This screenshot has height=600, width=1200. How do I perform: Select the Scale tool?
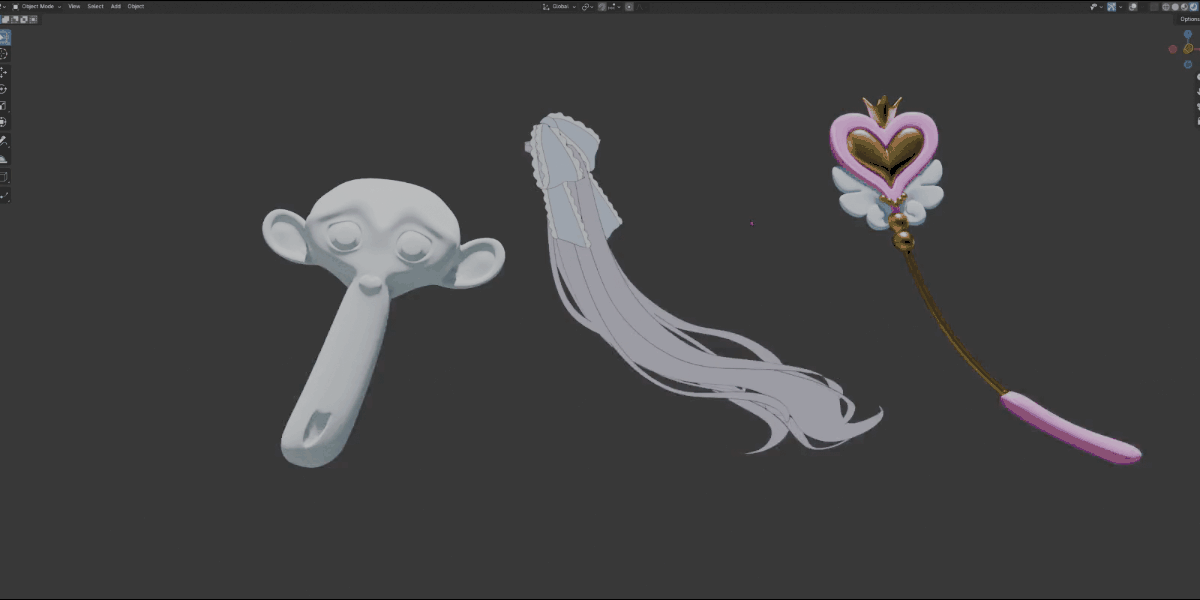click(4, 105)
